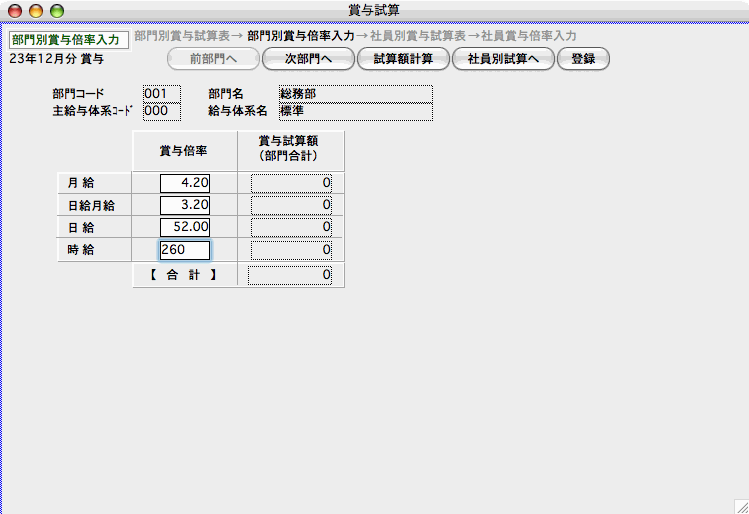Viewport: 749px width, 514px height.
Task: Click the 部門コード value 001
Action: click(x=161, y=93)
